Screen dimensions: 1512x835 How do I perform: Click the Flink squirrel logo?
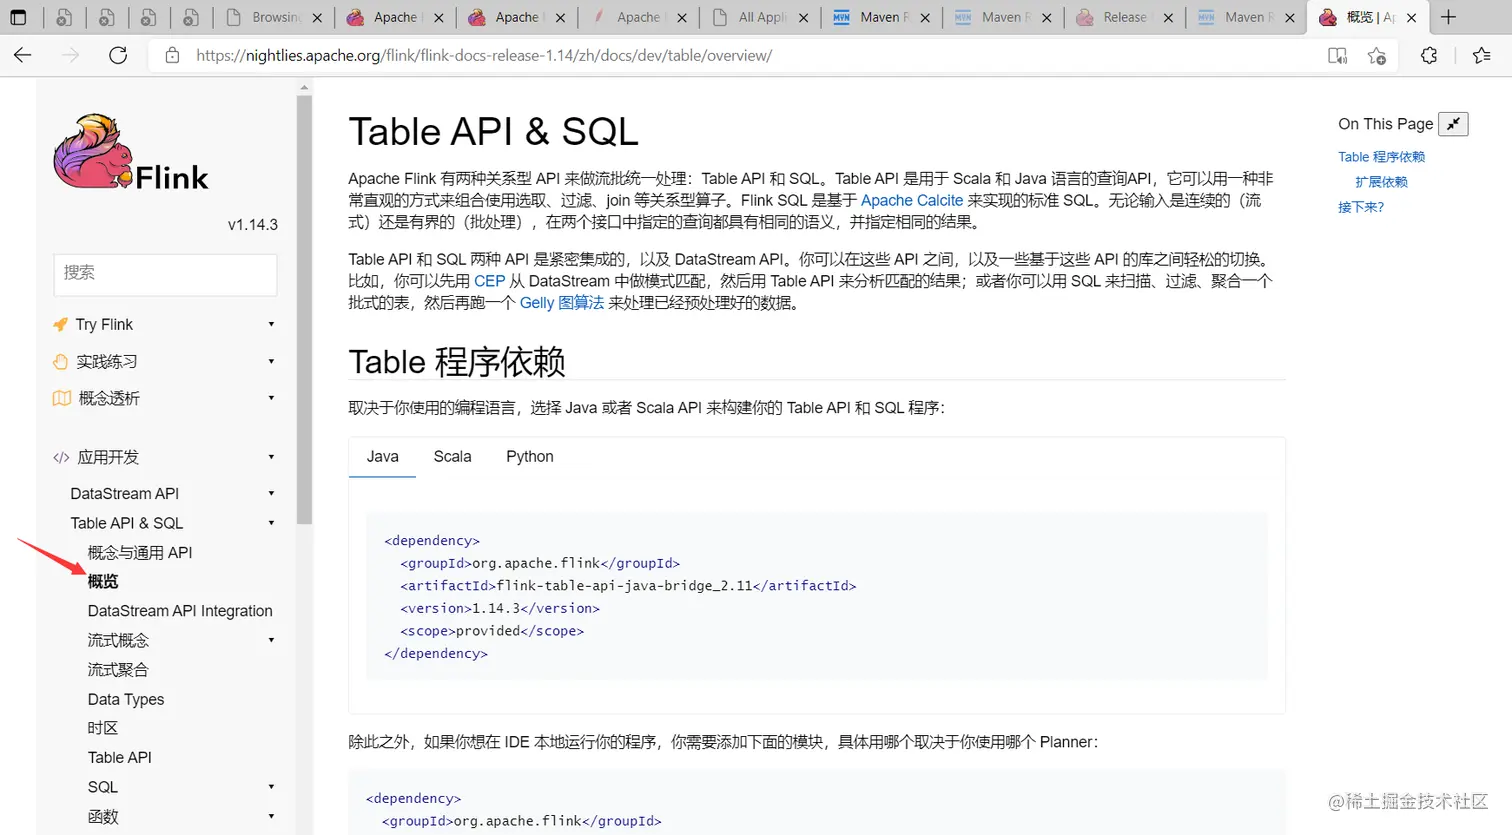[x=130, y=152]
